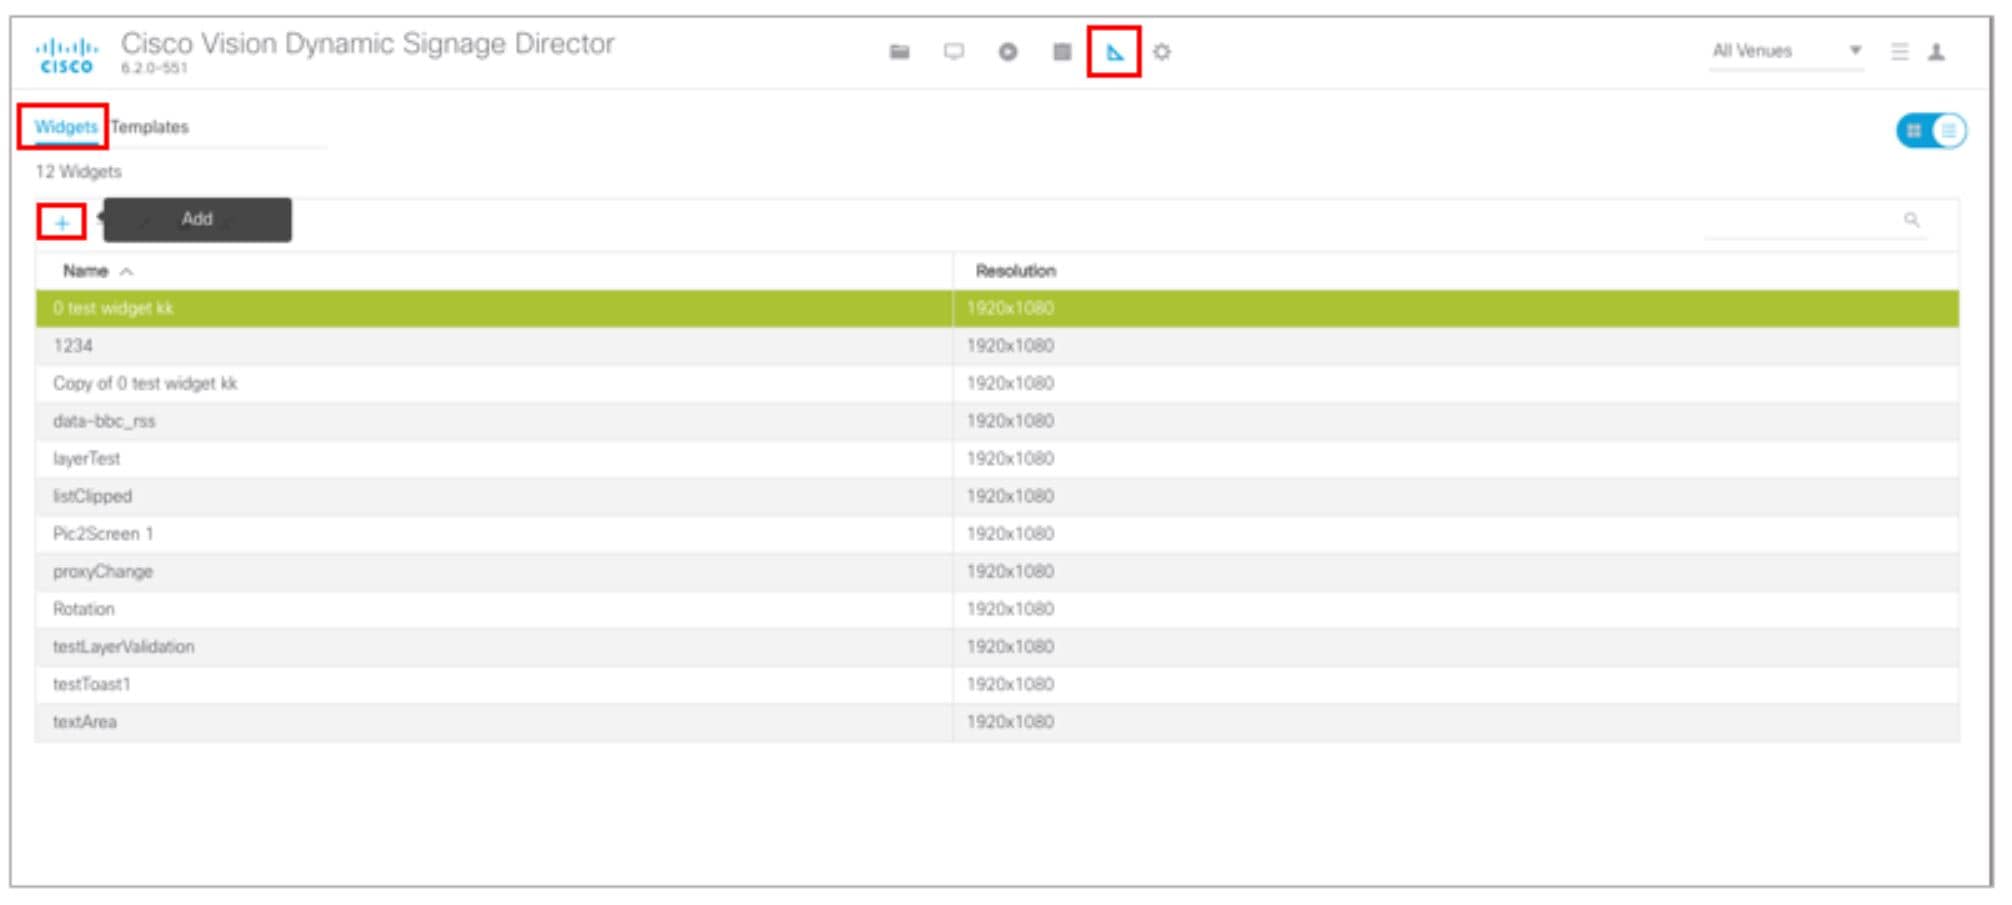Collapse sorting via Name header chevron
The image size is (2012, 905).
[x=125, y=270]
